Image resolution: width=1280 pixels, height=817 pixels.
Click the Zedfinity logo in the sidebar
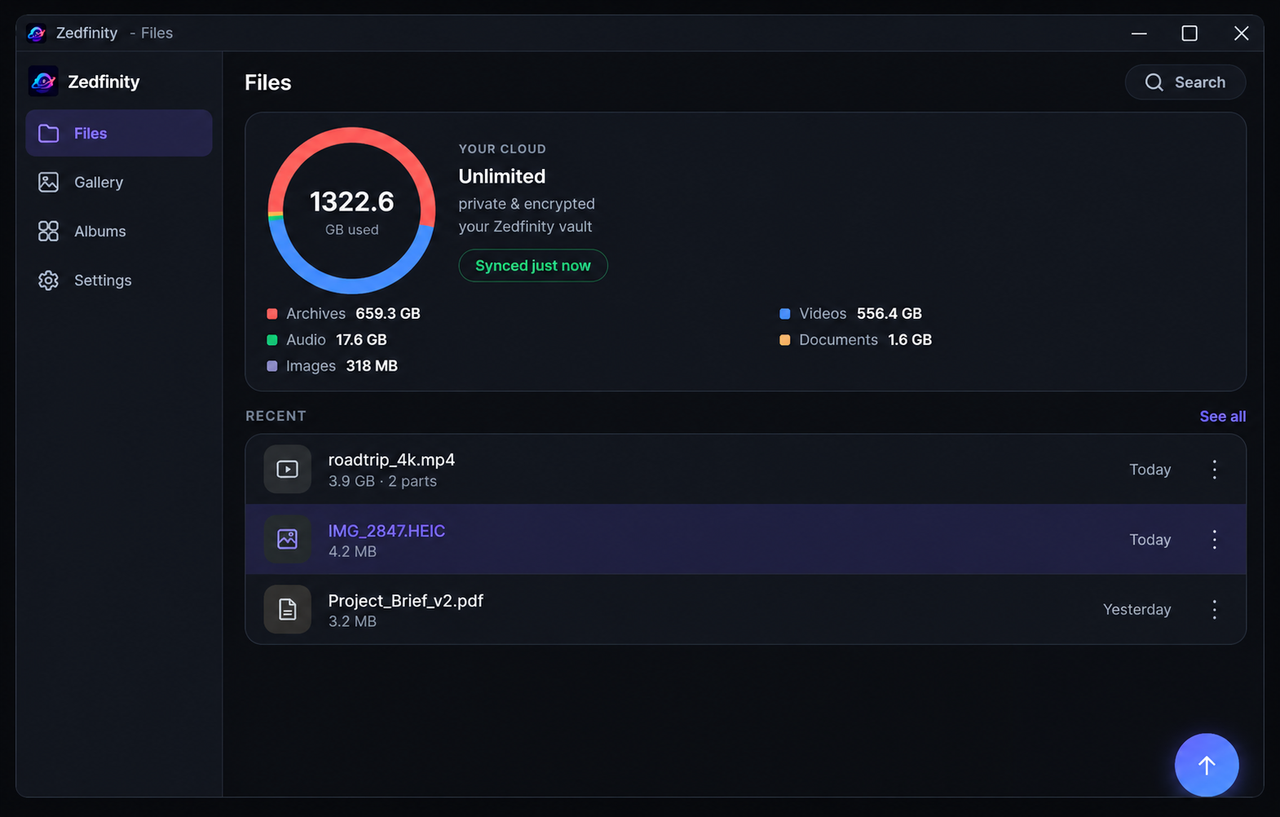click(43, 82)
